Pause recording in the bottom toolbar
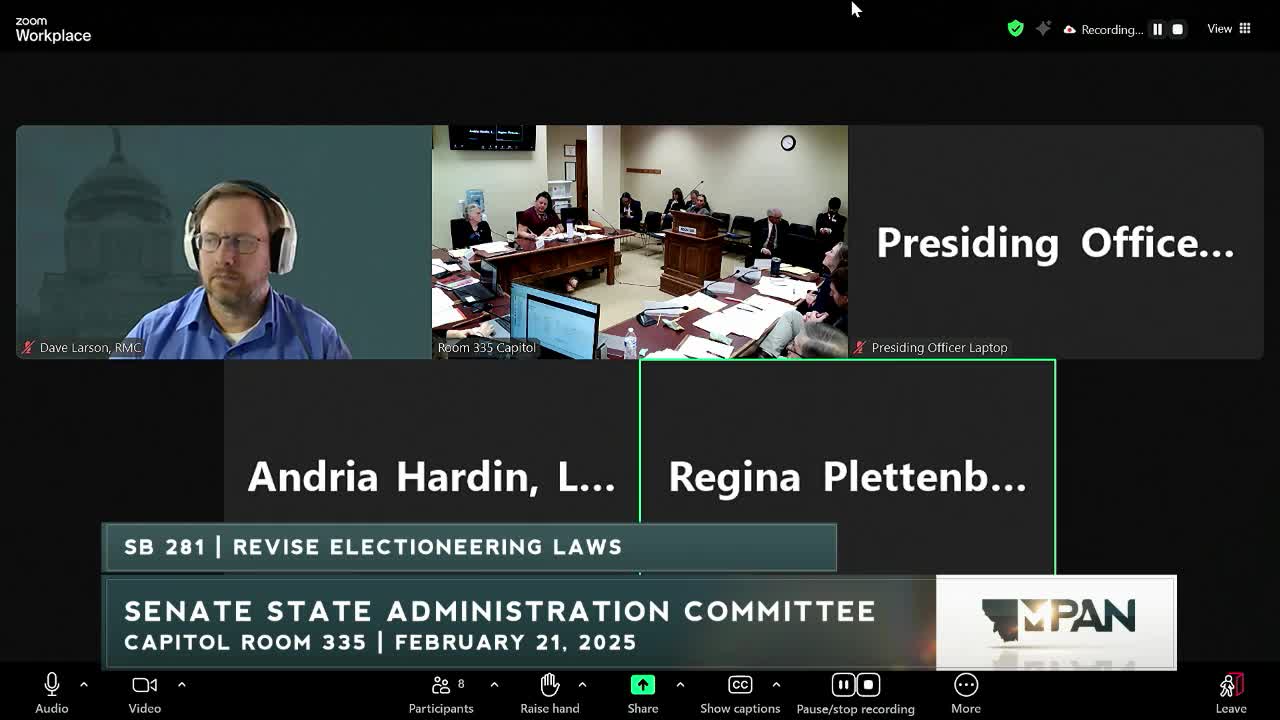 tap(844, 685)
